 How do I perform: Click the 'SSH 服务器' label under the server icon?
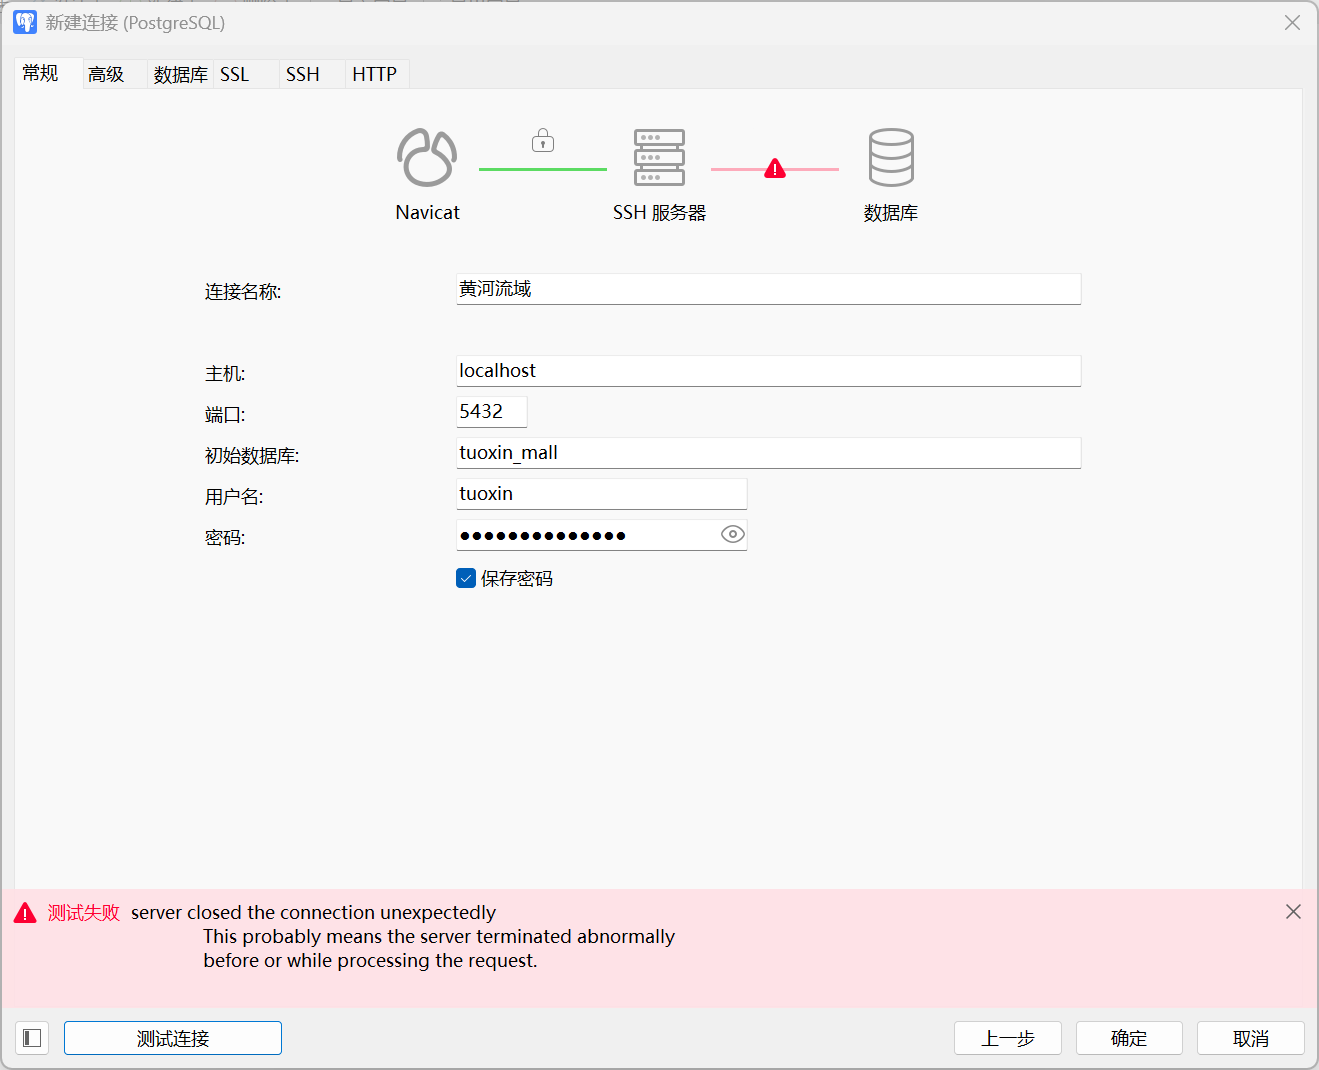[x=660, y=213]
